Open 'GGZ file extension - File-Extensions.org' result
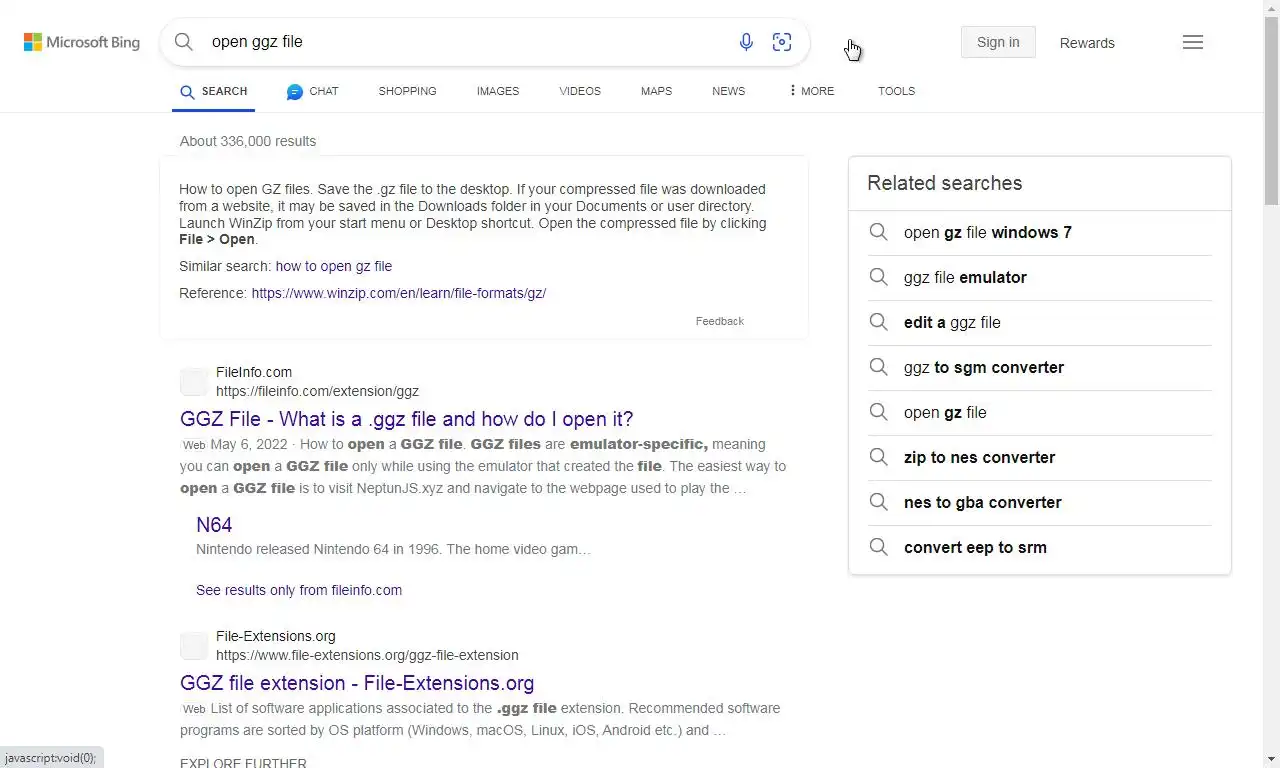 click(357, 683)
